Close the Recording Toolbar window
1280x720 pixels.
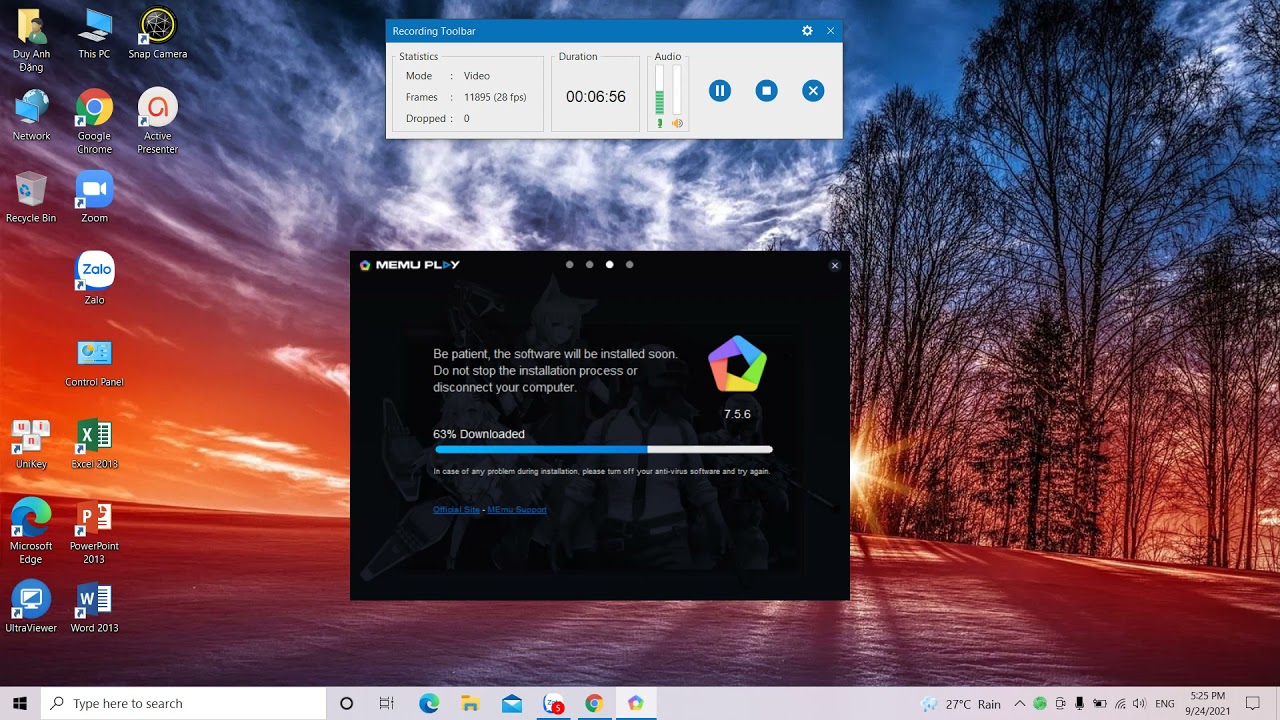830,31
